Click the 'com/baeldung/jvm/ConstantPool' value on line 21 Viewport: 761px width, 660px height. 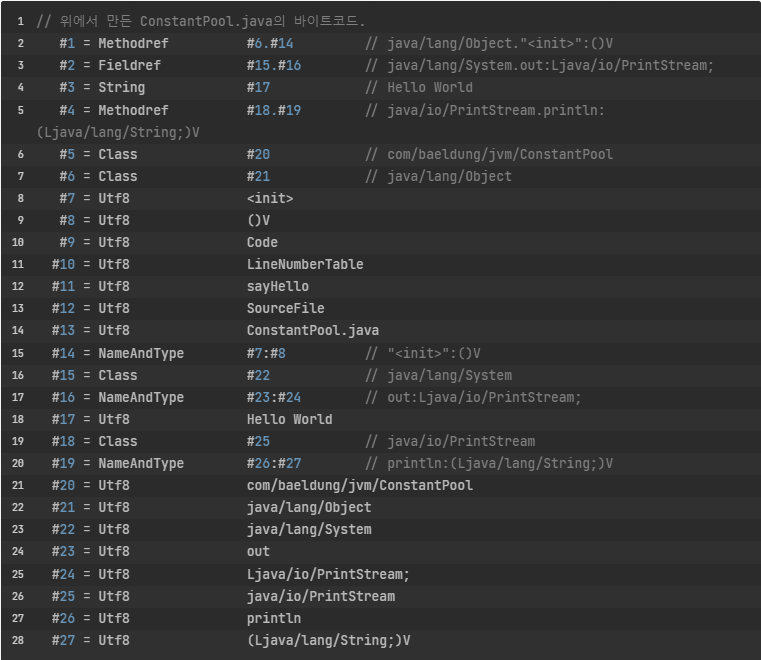360,485
